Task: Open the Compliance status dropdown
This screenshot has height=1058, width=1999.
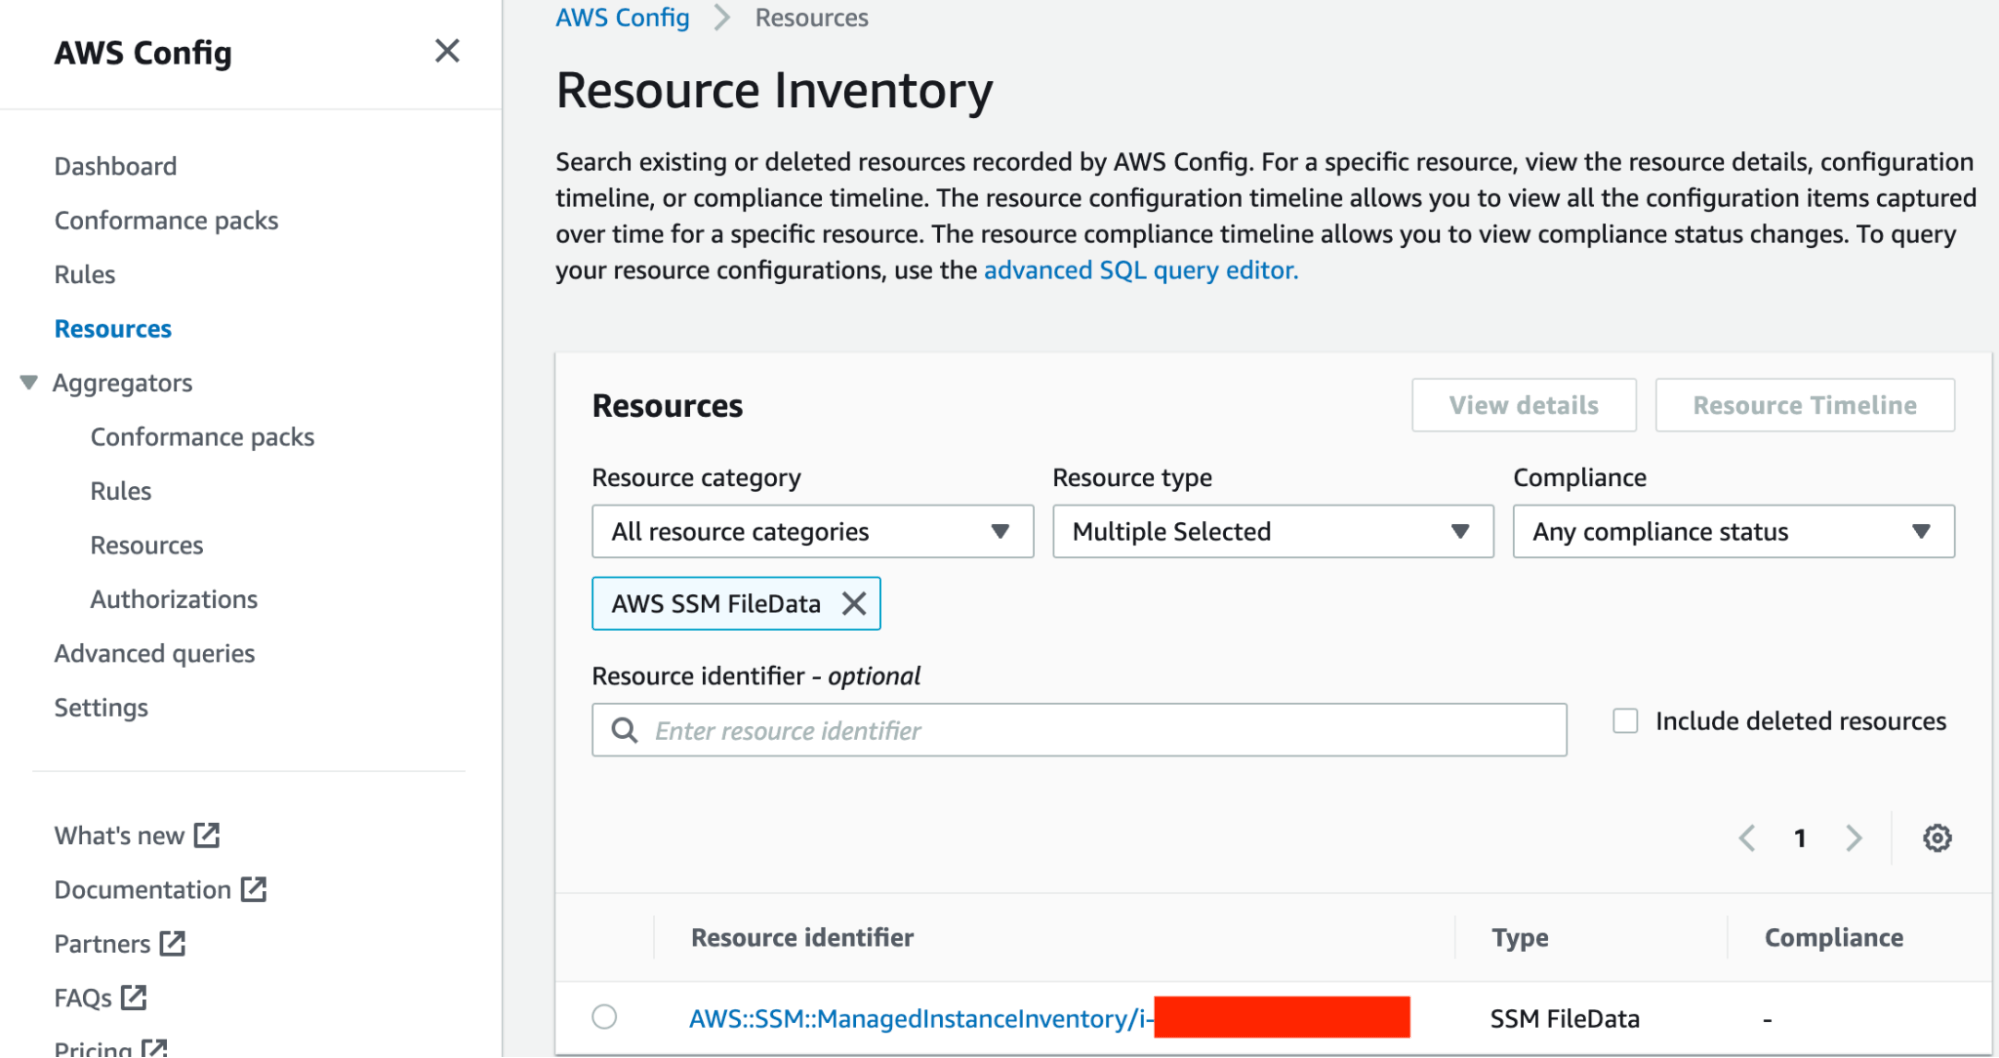Action: (1732, 532)
